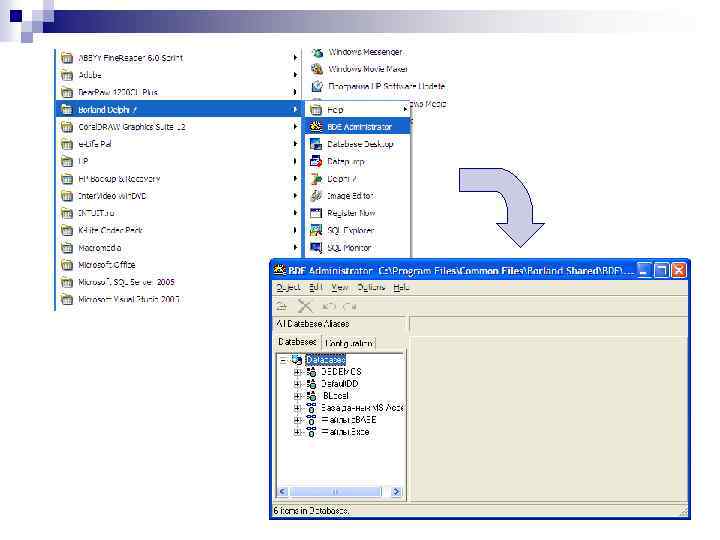The width and height of the screenshot is (720, 540).
Task: Open the INTUIT.ru program group
Action: coord(178,213)
